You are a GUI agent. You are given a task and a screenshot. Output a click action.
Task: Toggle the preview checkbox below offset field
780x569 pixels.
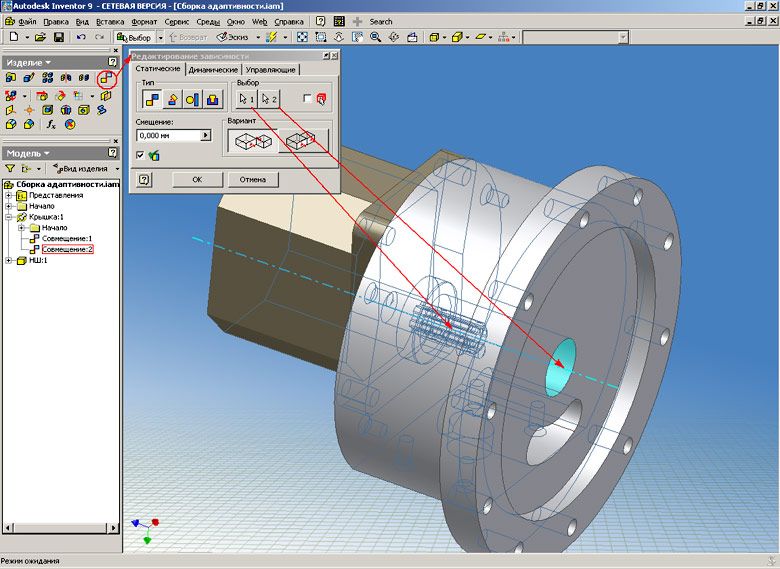click(x=140, y=155)
